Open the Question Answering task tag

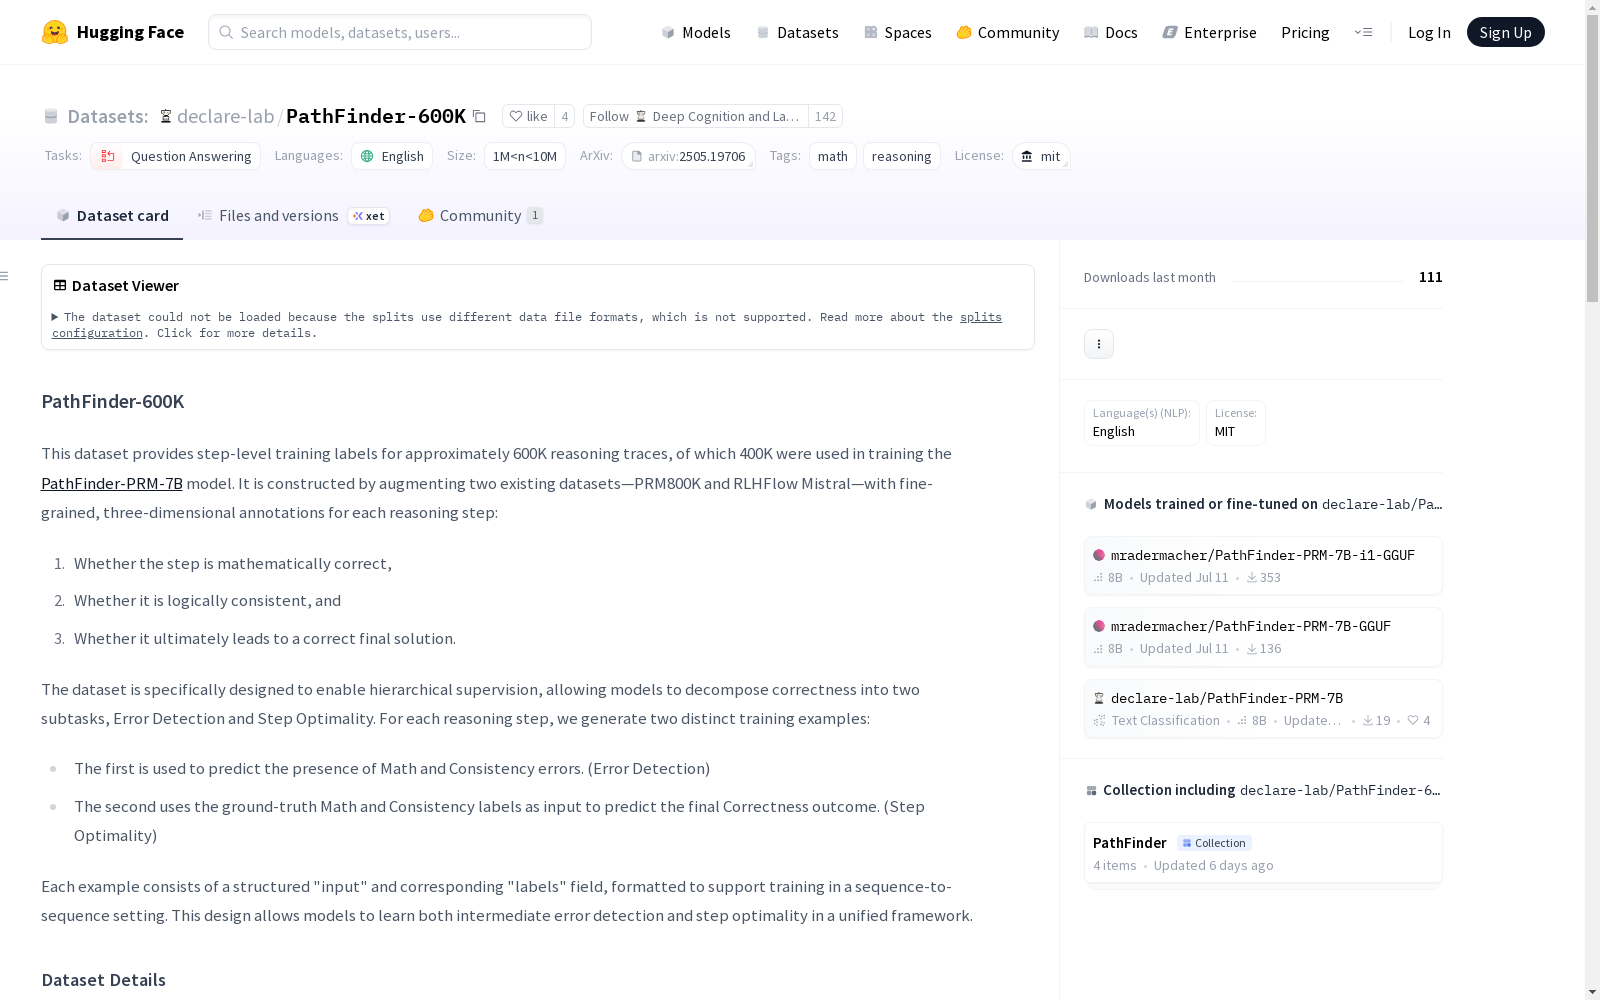click(175, 156)
